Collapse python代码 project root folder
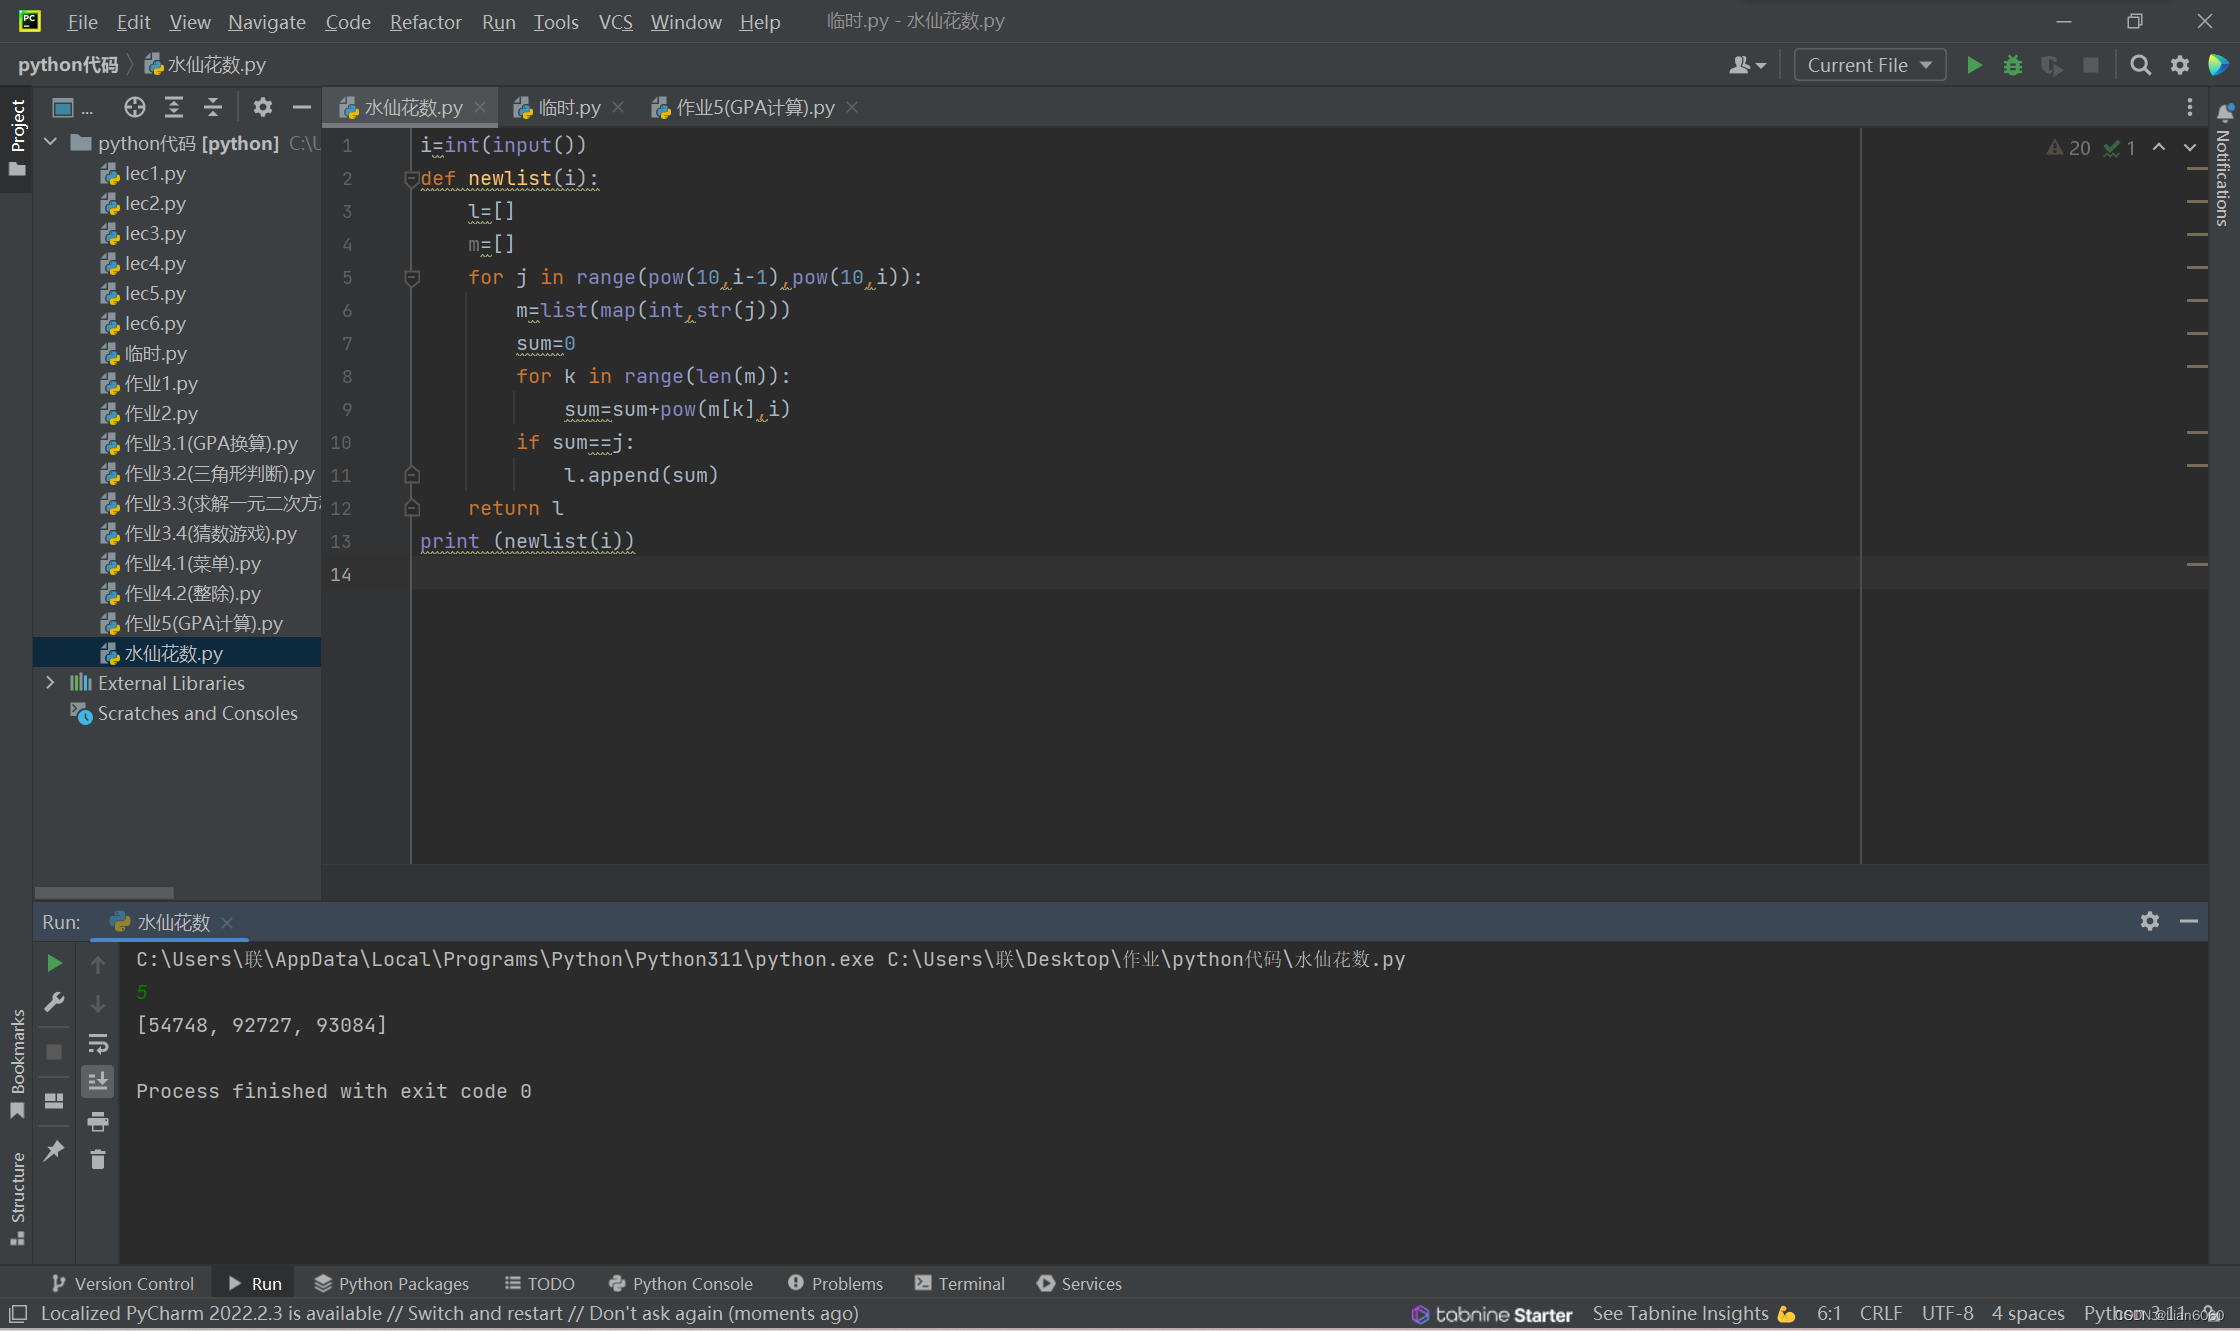The image size is (2240, 1331). point(50,143)
